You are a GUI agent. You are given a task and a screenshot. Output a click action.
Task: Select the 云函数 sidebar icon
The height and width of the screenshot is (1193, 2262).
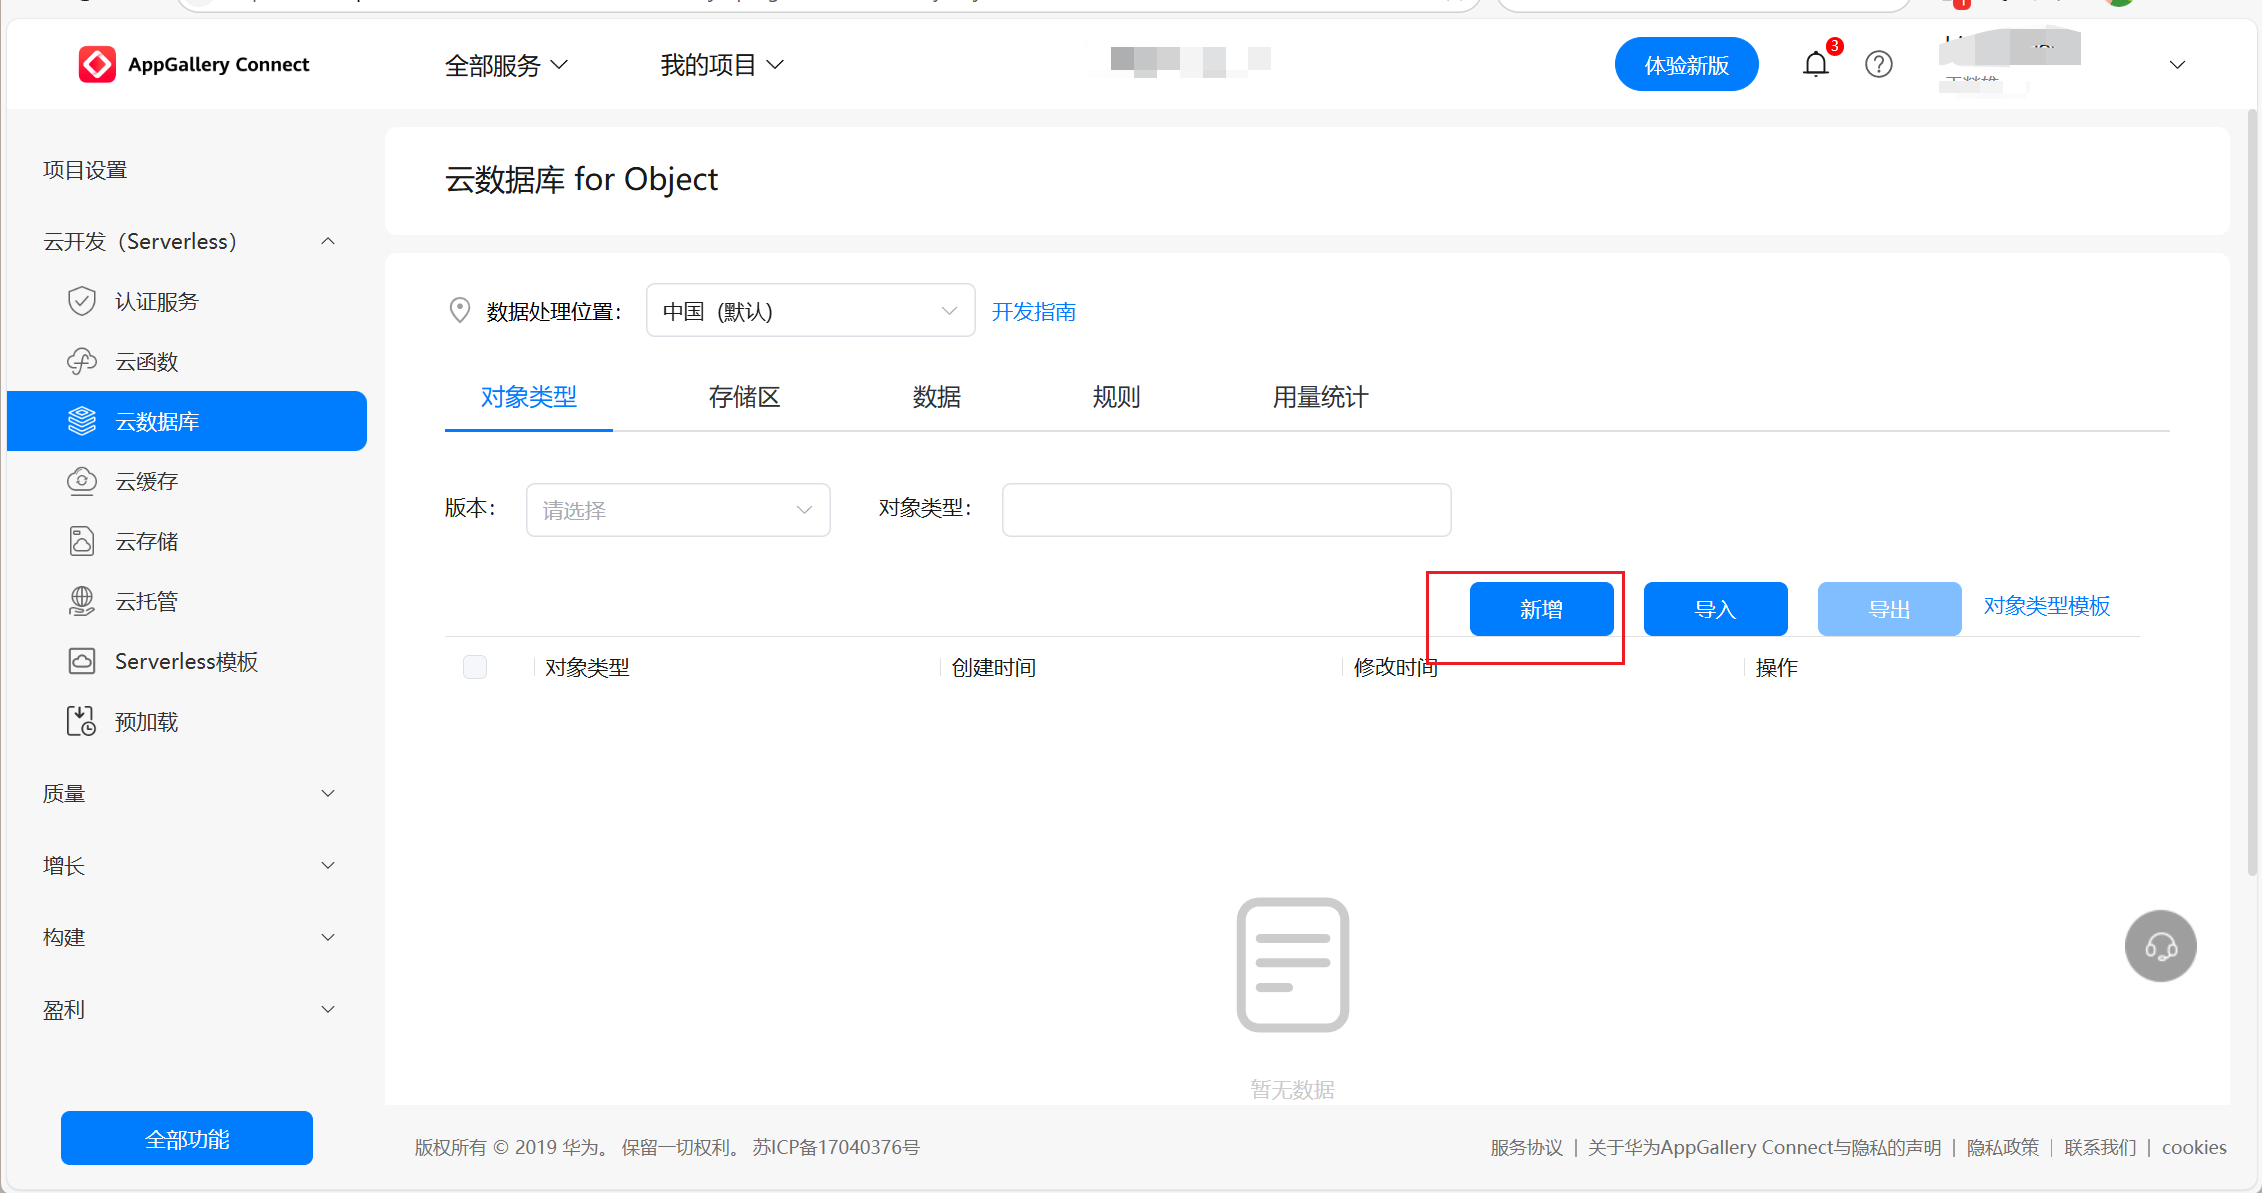[82, 361]
